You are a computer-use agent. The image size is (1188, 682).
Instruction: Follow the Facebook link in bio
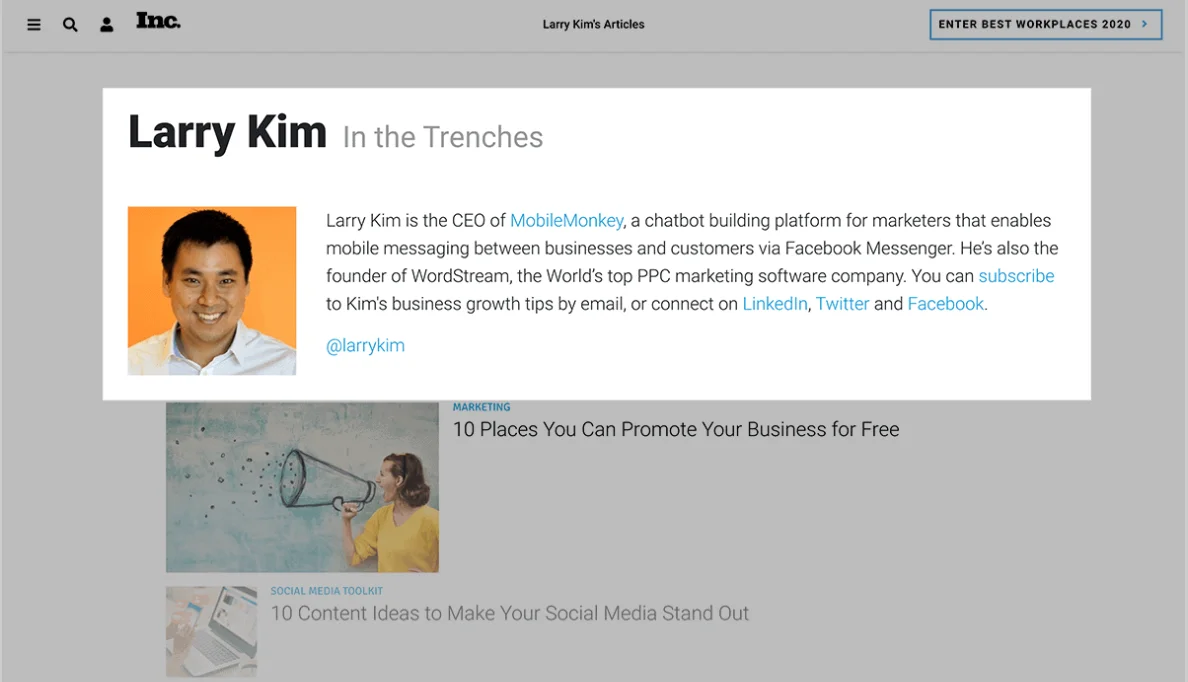pyautogui.click(x=945, y=304)
